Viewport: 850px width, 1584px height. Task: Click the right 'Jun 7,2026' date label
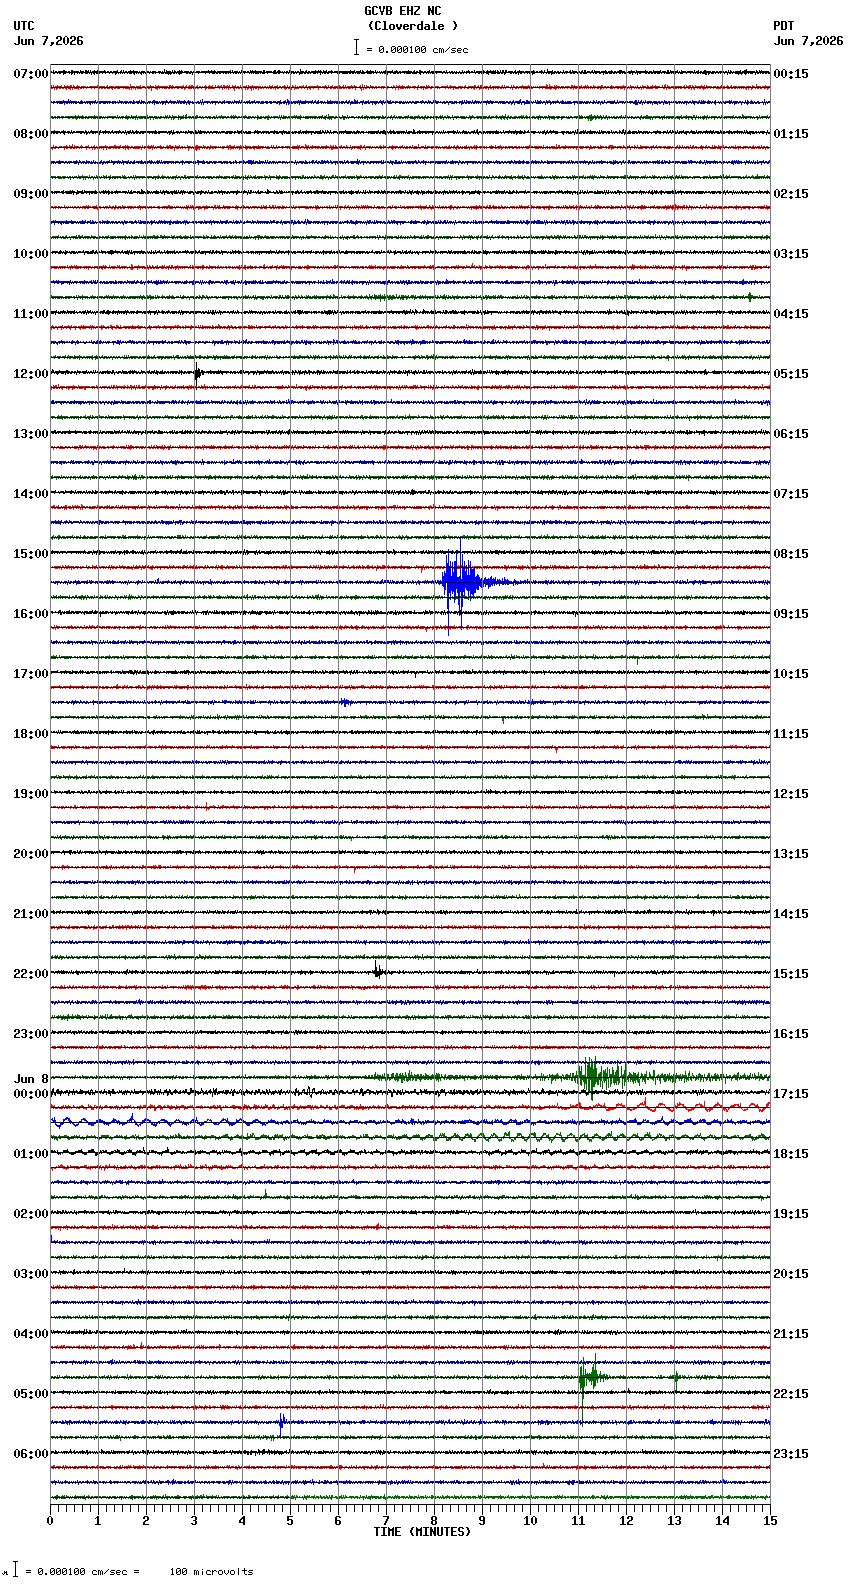pos(808,41)
